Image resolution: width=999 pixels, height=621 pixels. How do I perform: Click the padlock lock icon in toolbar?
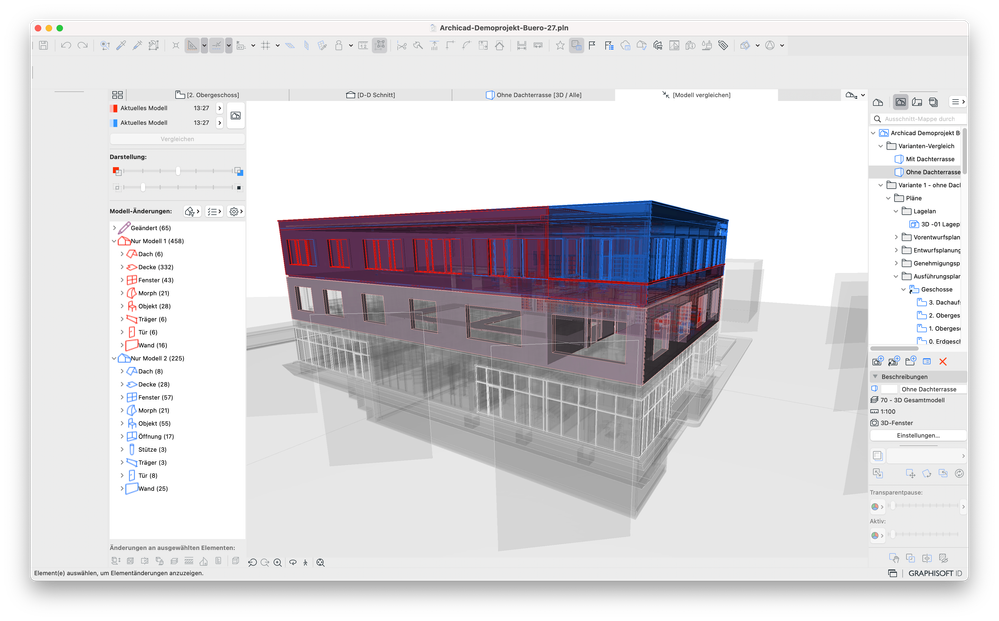click(338, 45)
